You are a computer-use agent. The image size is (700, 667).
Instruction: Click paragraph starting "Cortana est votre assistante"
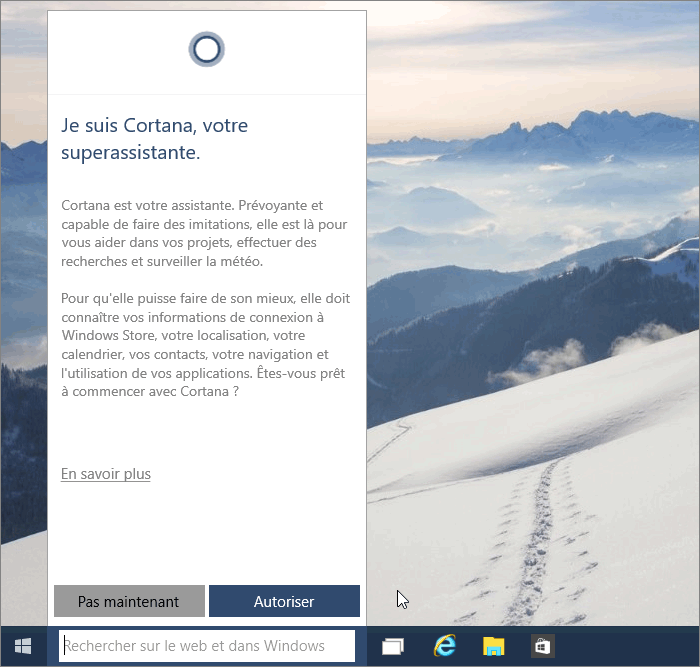204,233
